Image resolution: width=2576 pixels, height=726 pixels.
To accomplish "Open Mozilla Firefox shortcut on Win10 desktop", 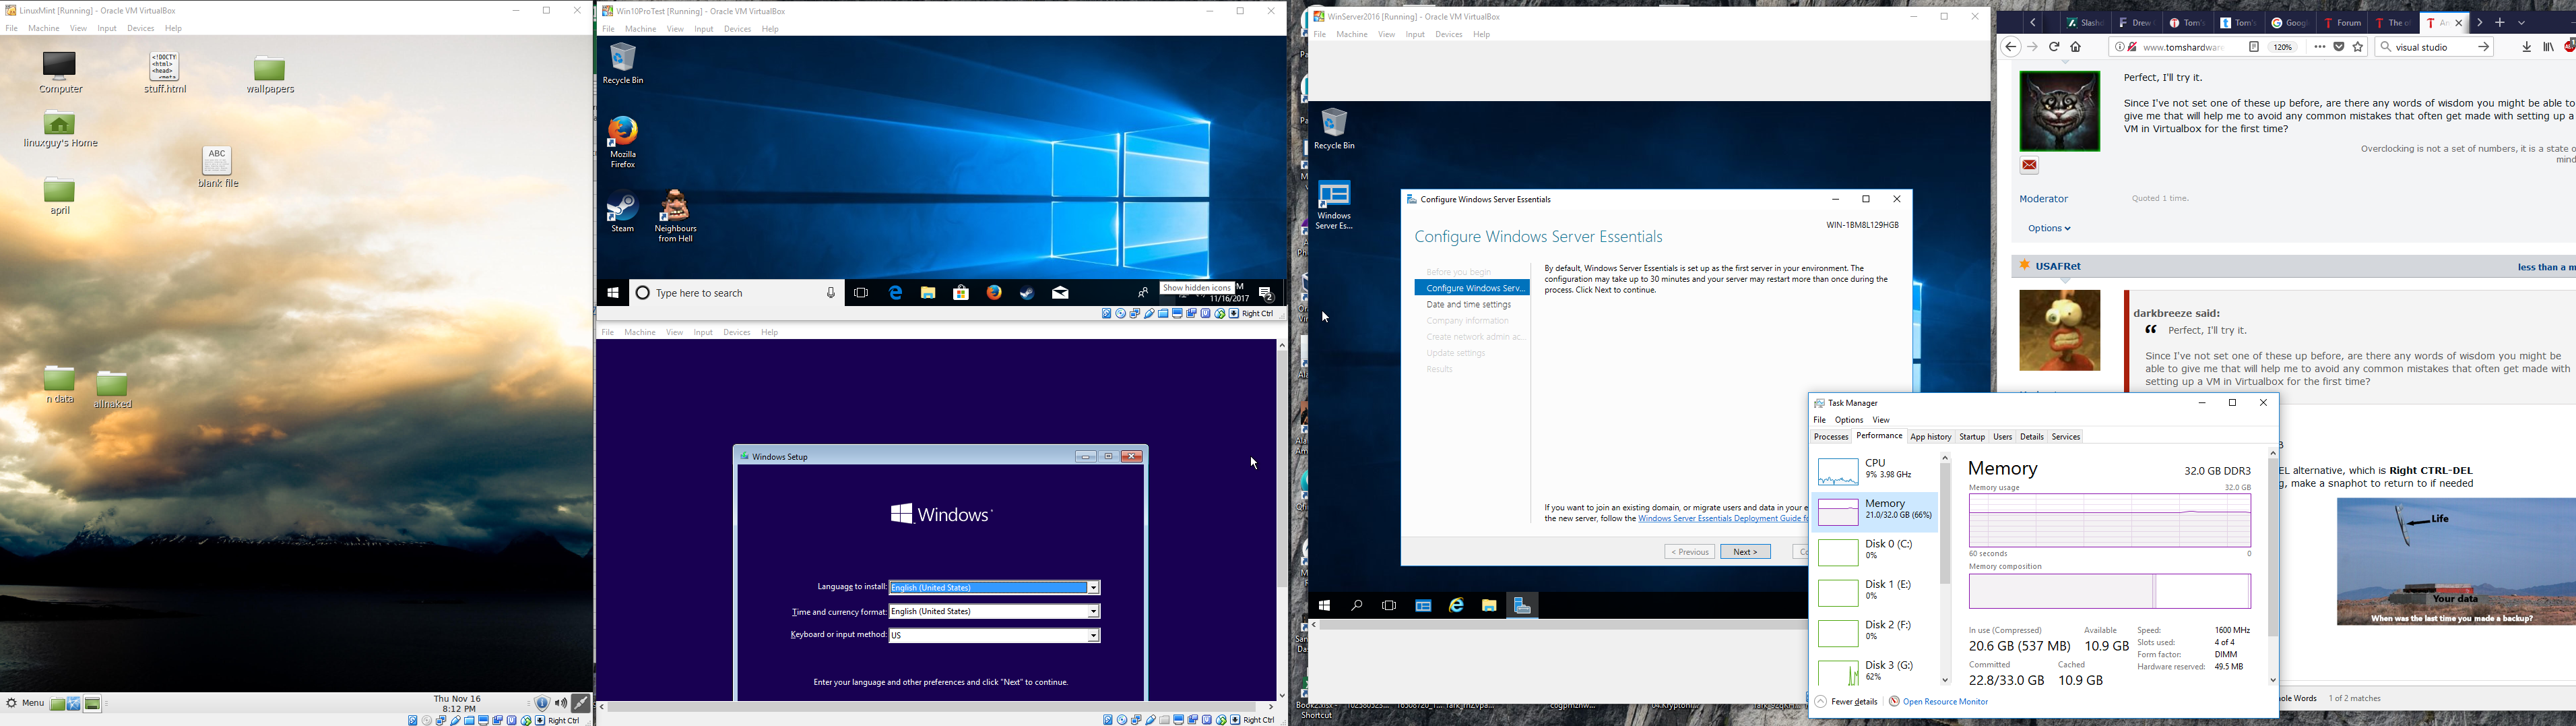I will (x=623, y=141).
